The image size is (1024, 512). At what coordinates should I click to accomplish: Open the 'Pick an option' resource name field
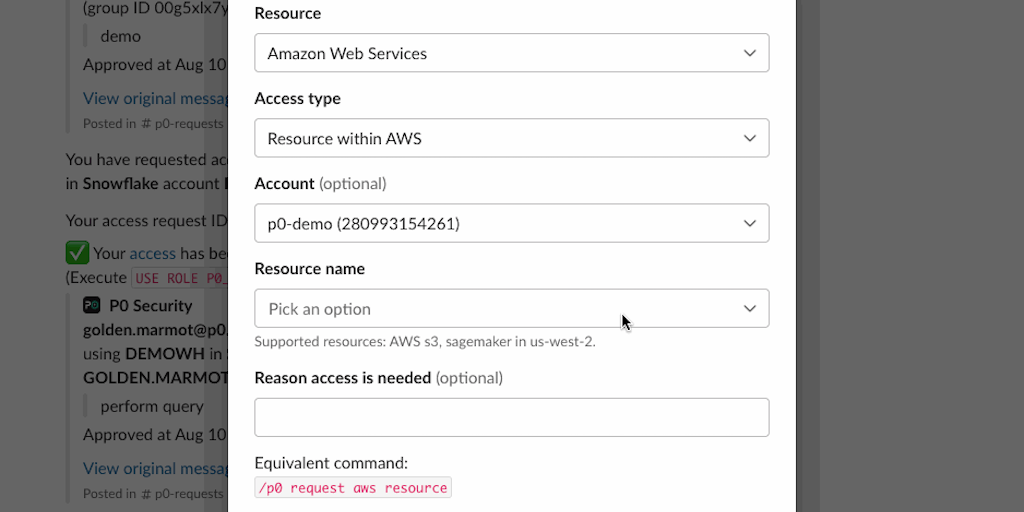tap(500, 309)
